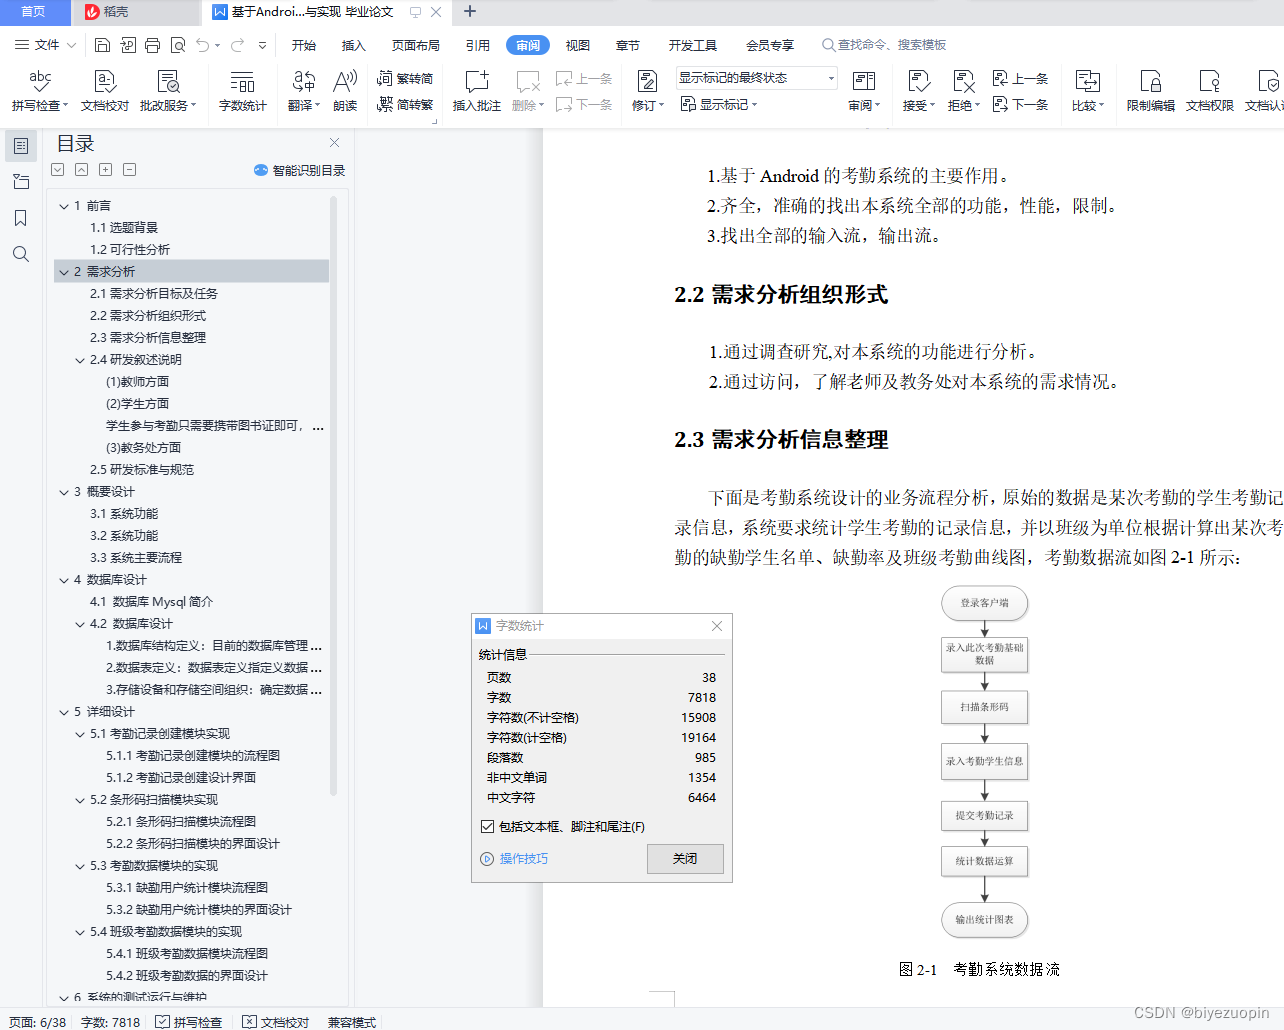Screen dimensions: 1284x1030
Task: Open the translate (翻译) tool
Action: tap(304, 90)
